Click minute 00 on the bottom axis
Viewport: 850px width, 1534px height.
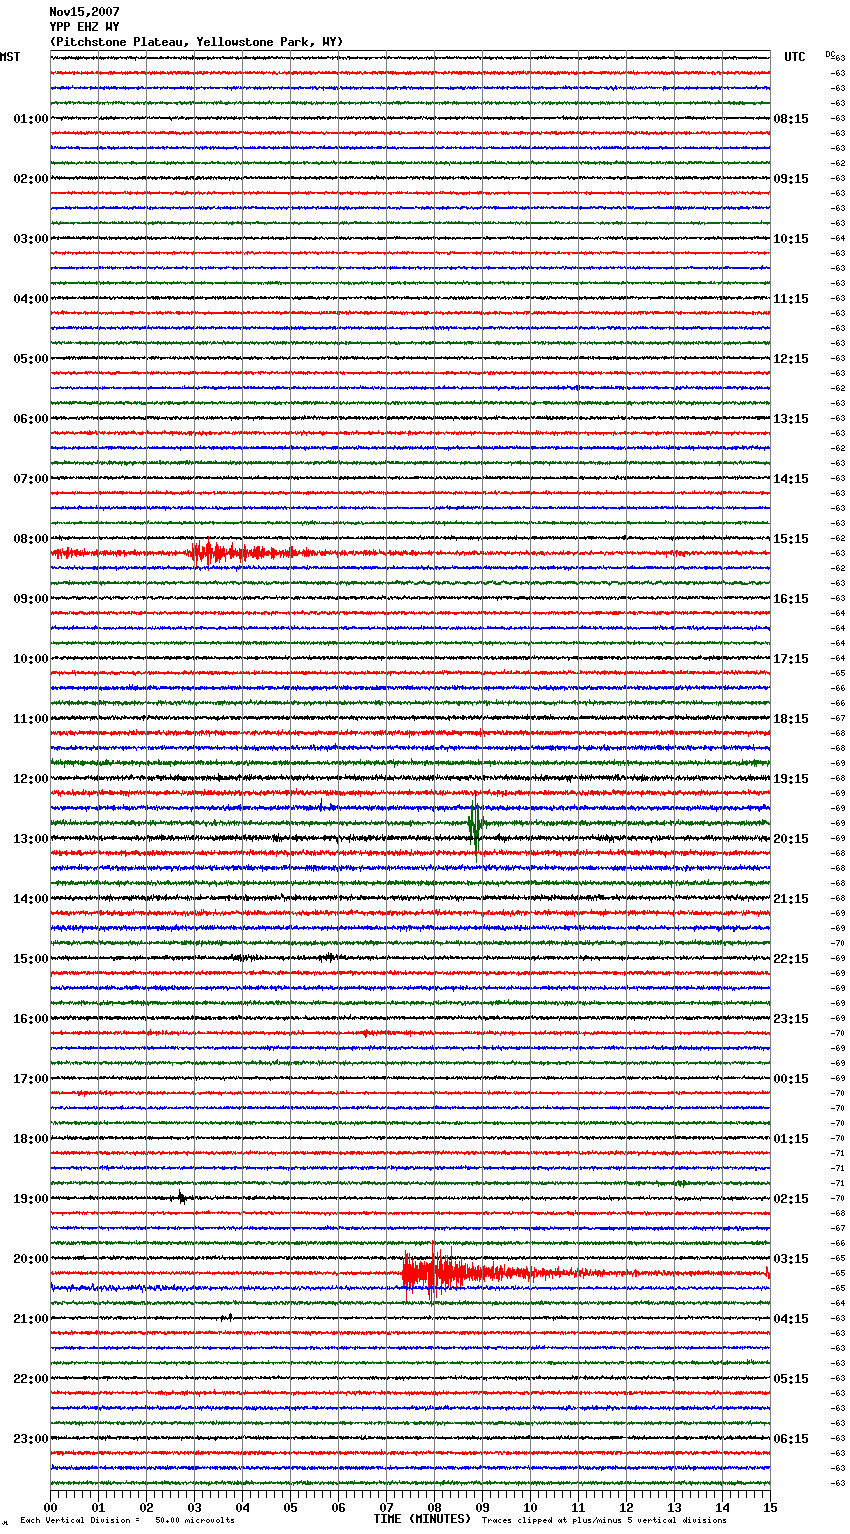[50, 1507]
